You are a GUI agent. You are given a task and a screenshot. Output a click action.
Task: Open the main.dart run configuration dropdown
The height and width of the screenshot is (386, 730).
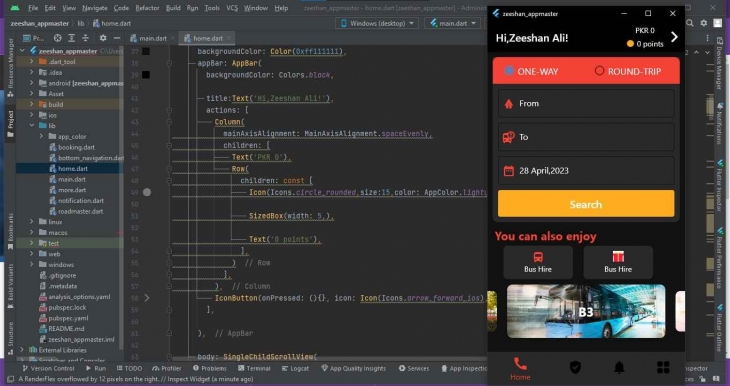point(453,23)
